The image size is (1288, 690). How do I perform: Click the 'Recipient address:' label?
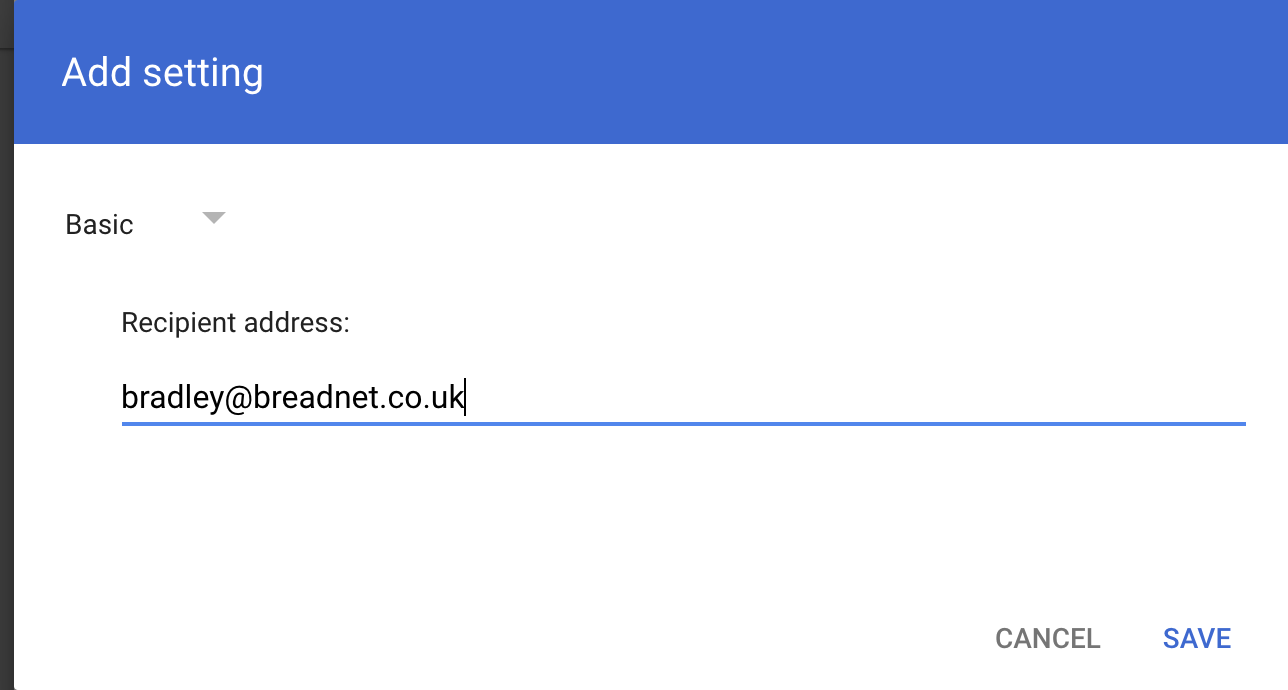click(x=235, y=323)
